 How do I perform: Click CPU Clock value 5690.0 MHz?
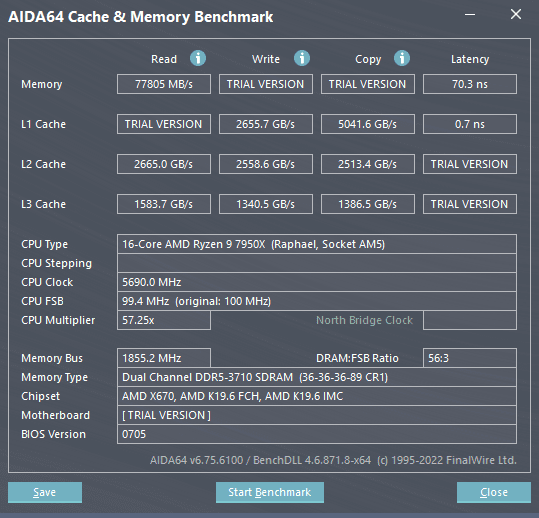(317, 282)
